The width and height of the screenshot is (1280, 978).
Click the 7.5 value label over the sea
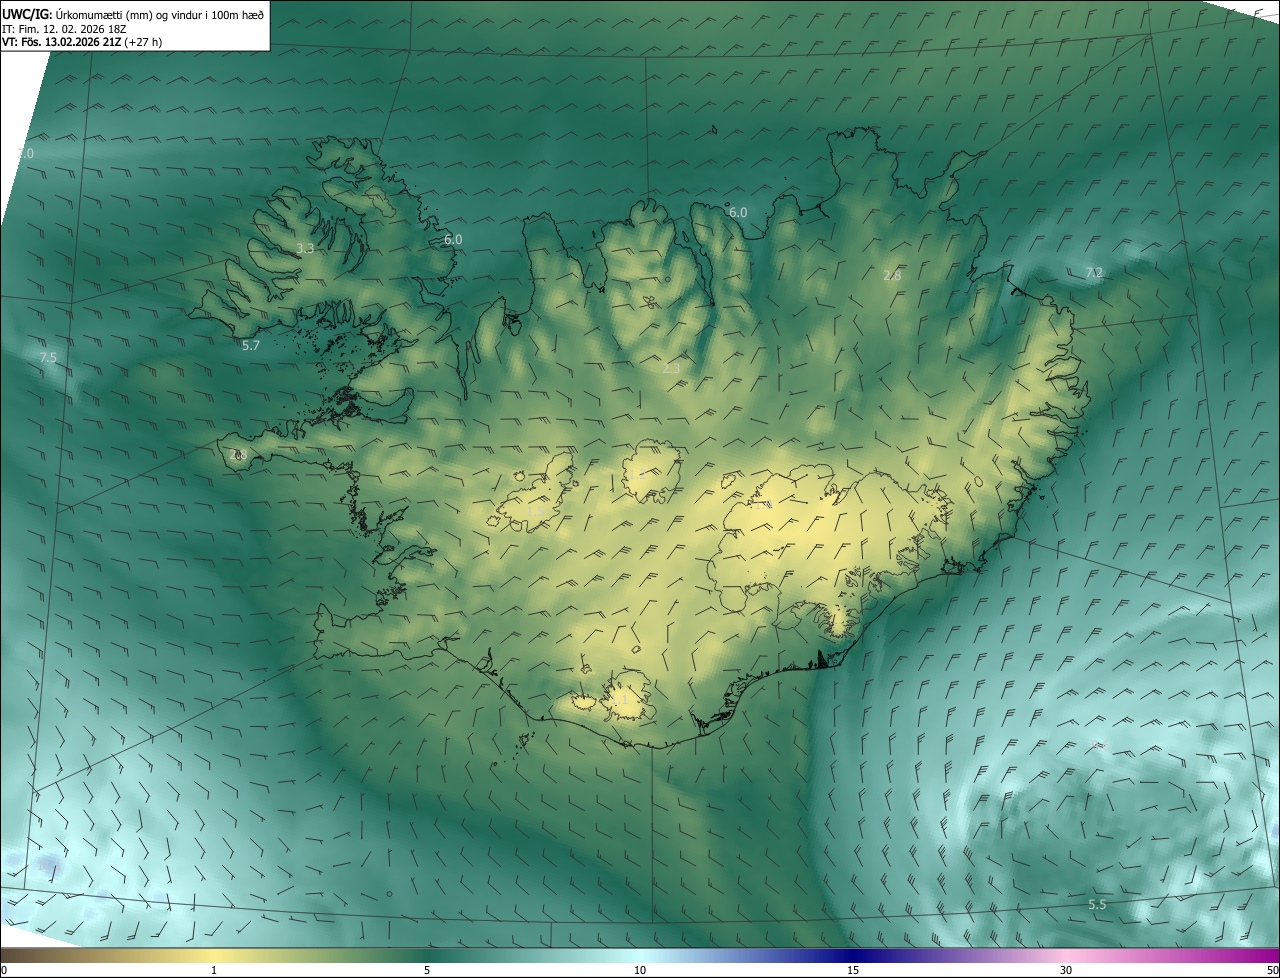[x=48, y=357]
